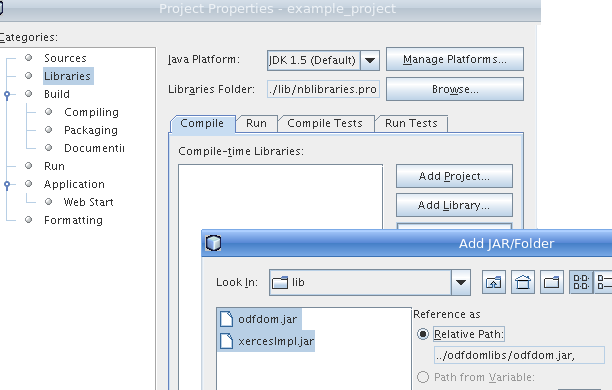Select Run category in tree
This screenshot has width=612, height=390.
tap(54, 166)
